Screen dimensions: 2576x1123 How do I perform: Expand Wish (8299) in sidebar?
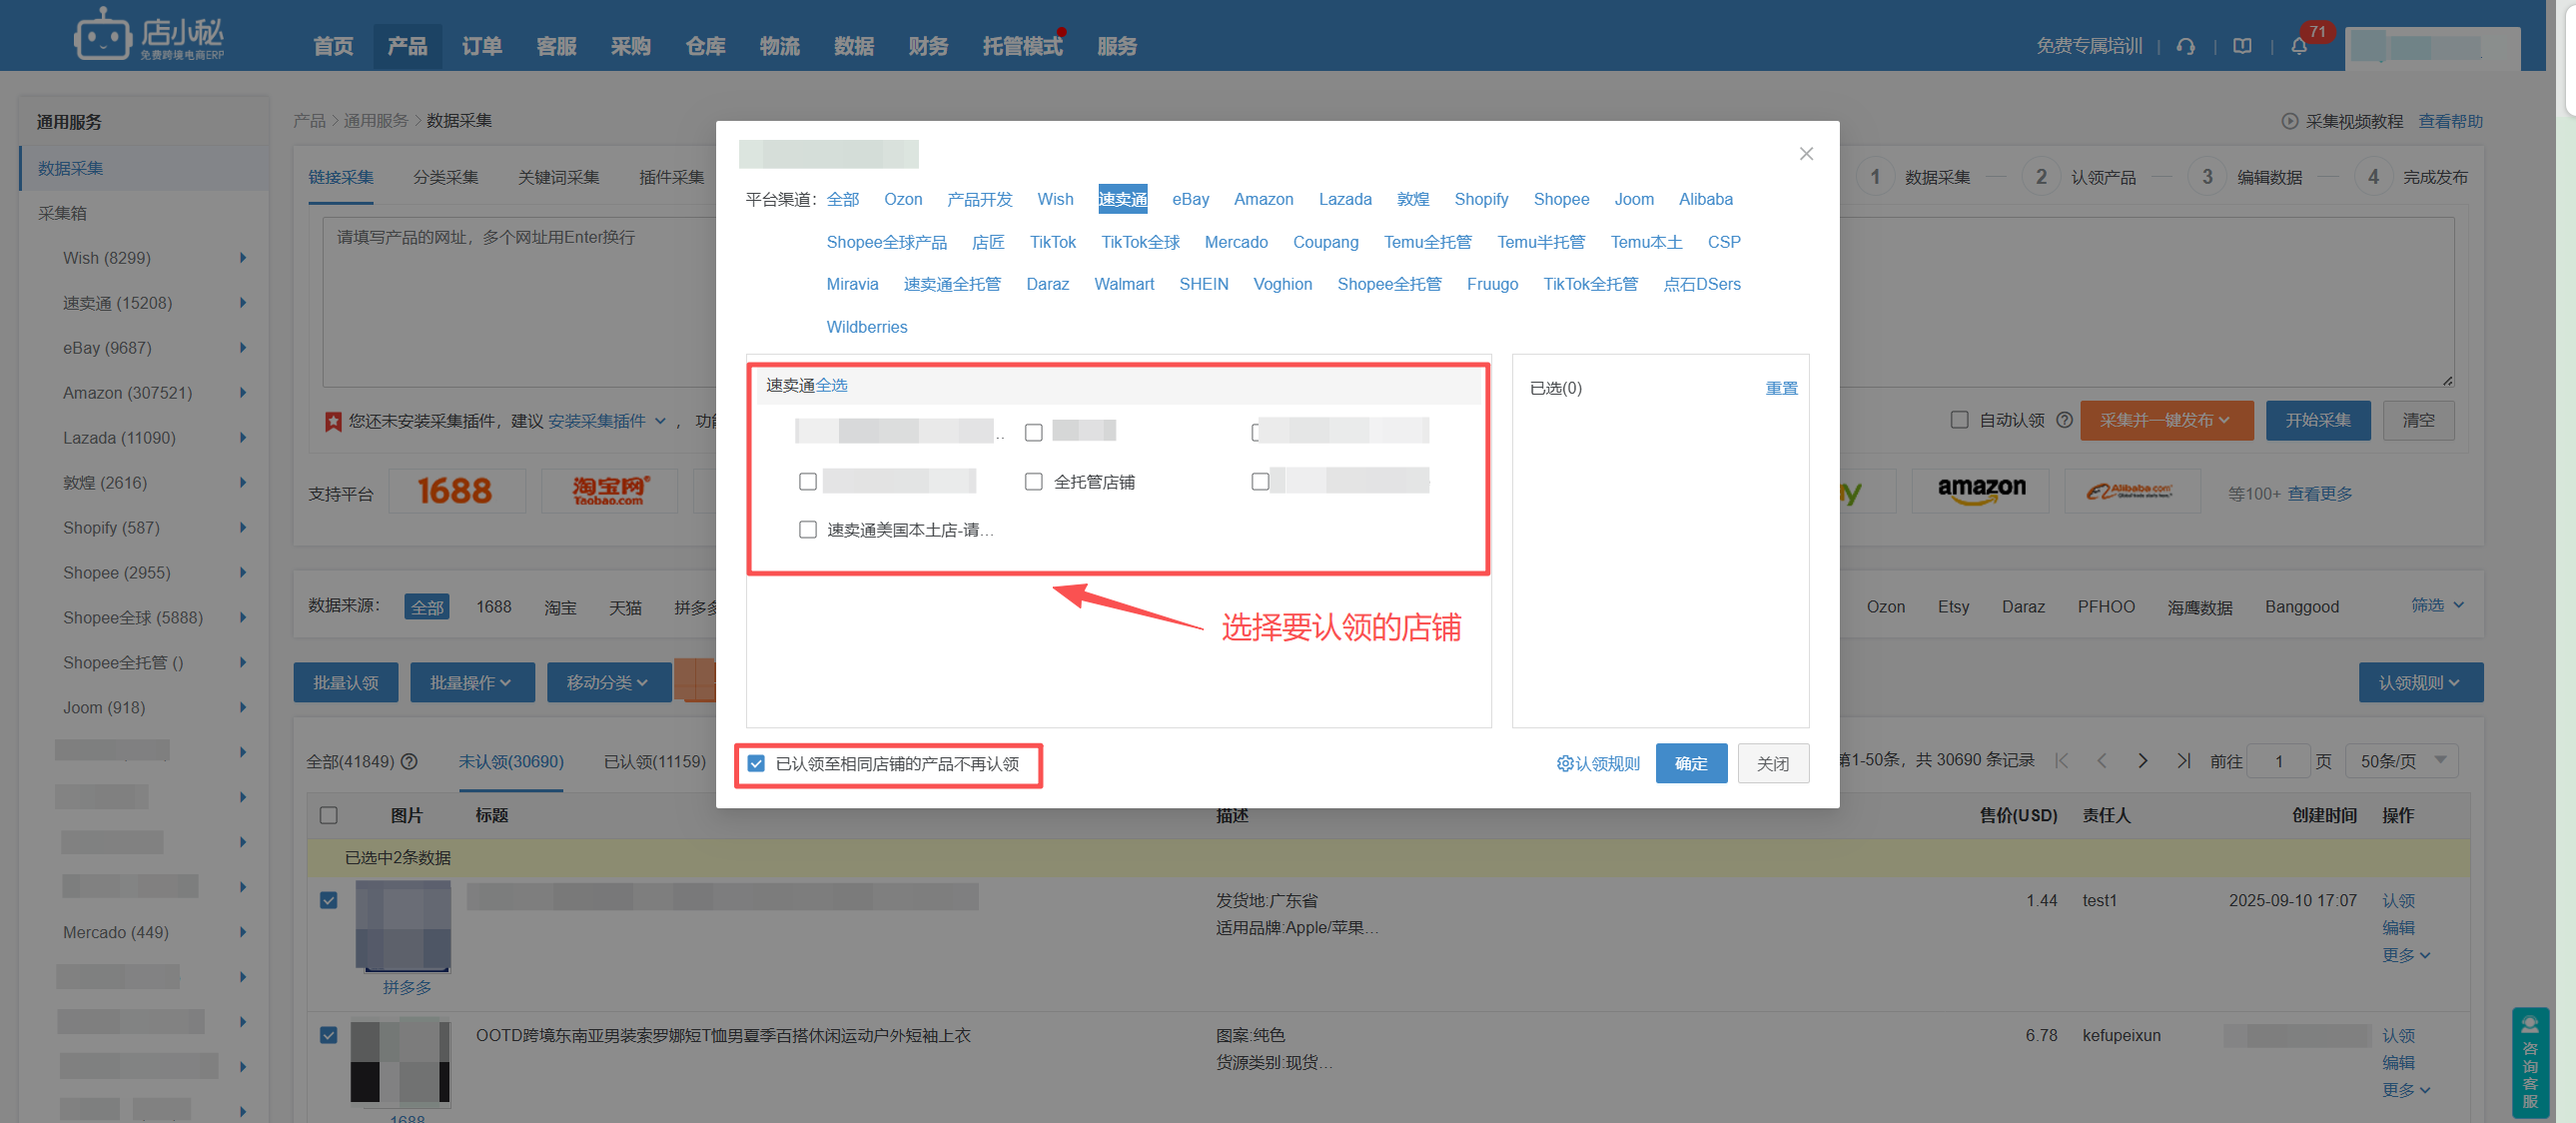[243, 258]
